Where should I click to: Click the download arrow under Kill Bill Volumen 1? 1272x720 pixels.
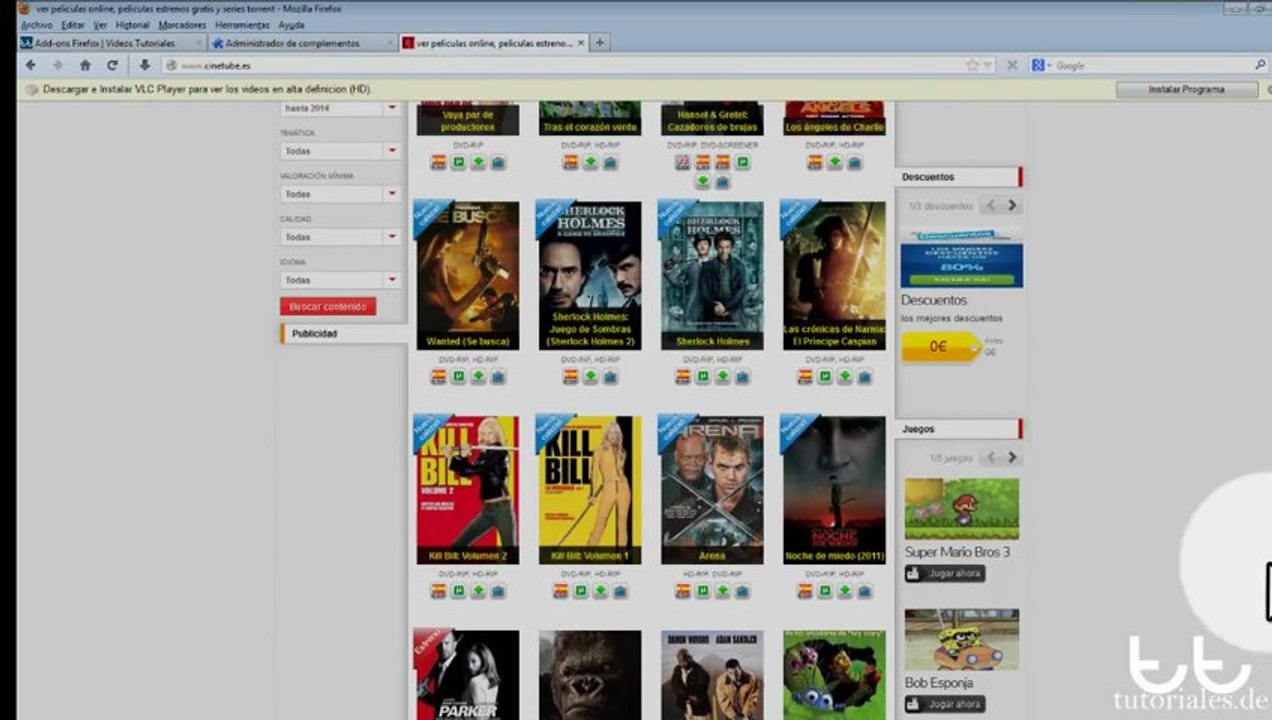pos(600,590)
